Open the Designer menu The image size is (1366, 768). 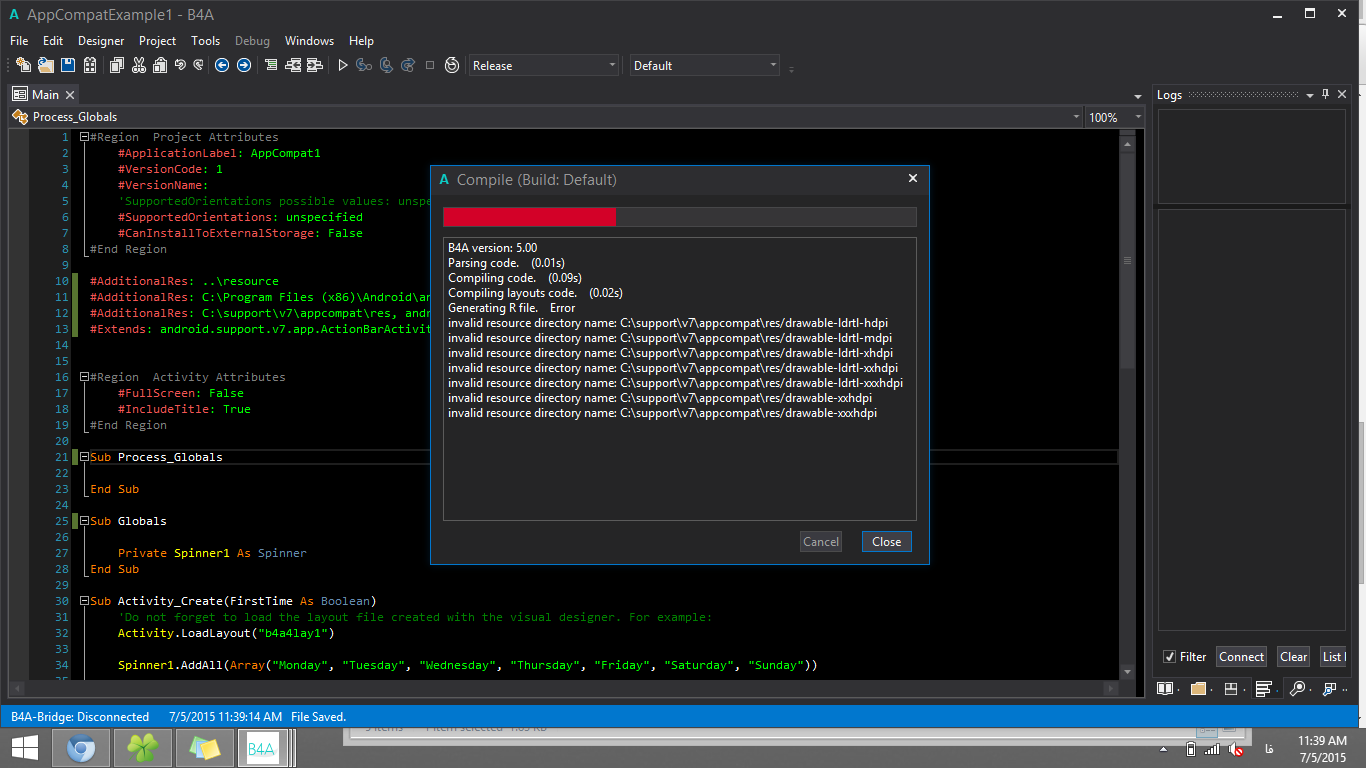coord(101,41)
